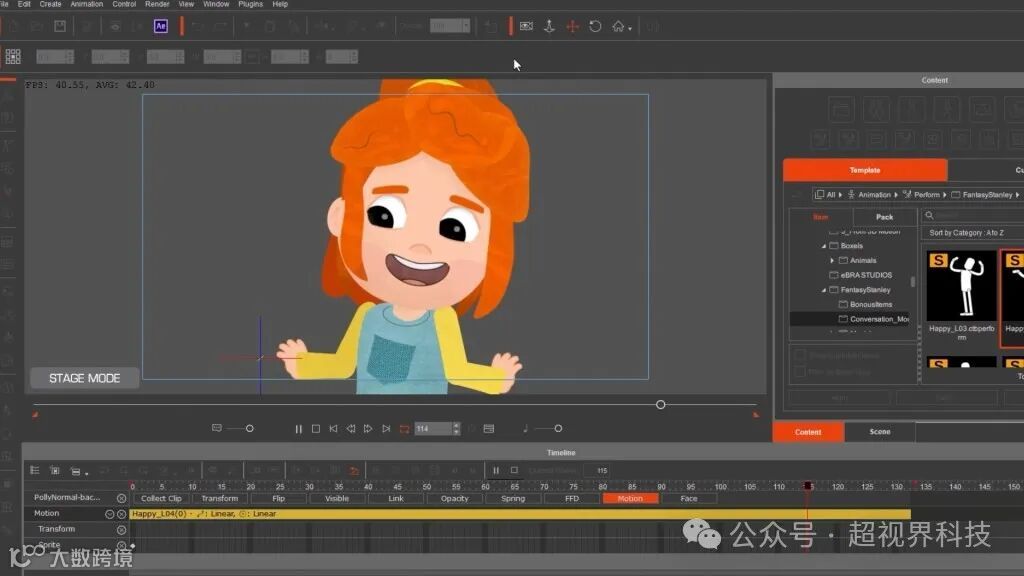1024x576 pixels.
Task: Click the grid icon in second toolbar
Action: (x=13, y=57)
